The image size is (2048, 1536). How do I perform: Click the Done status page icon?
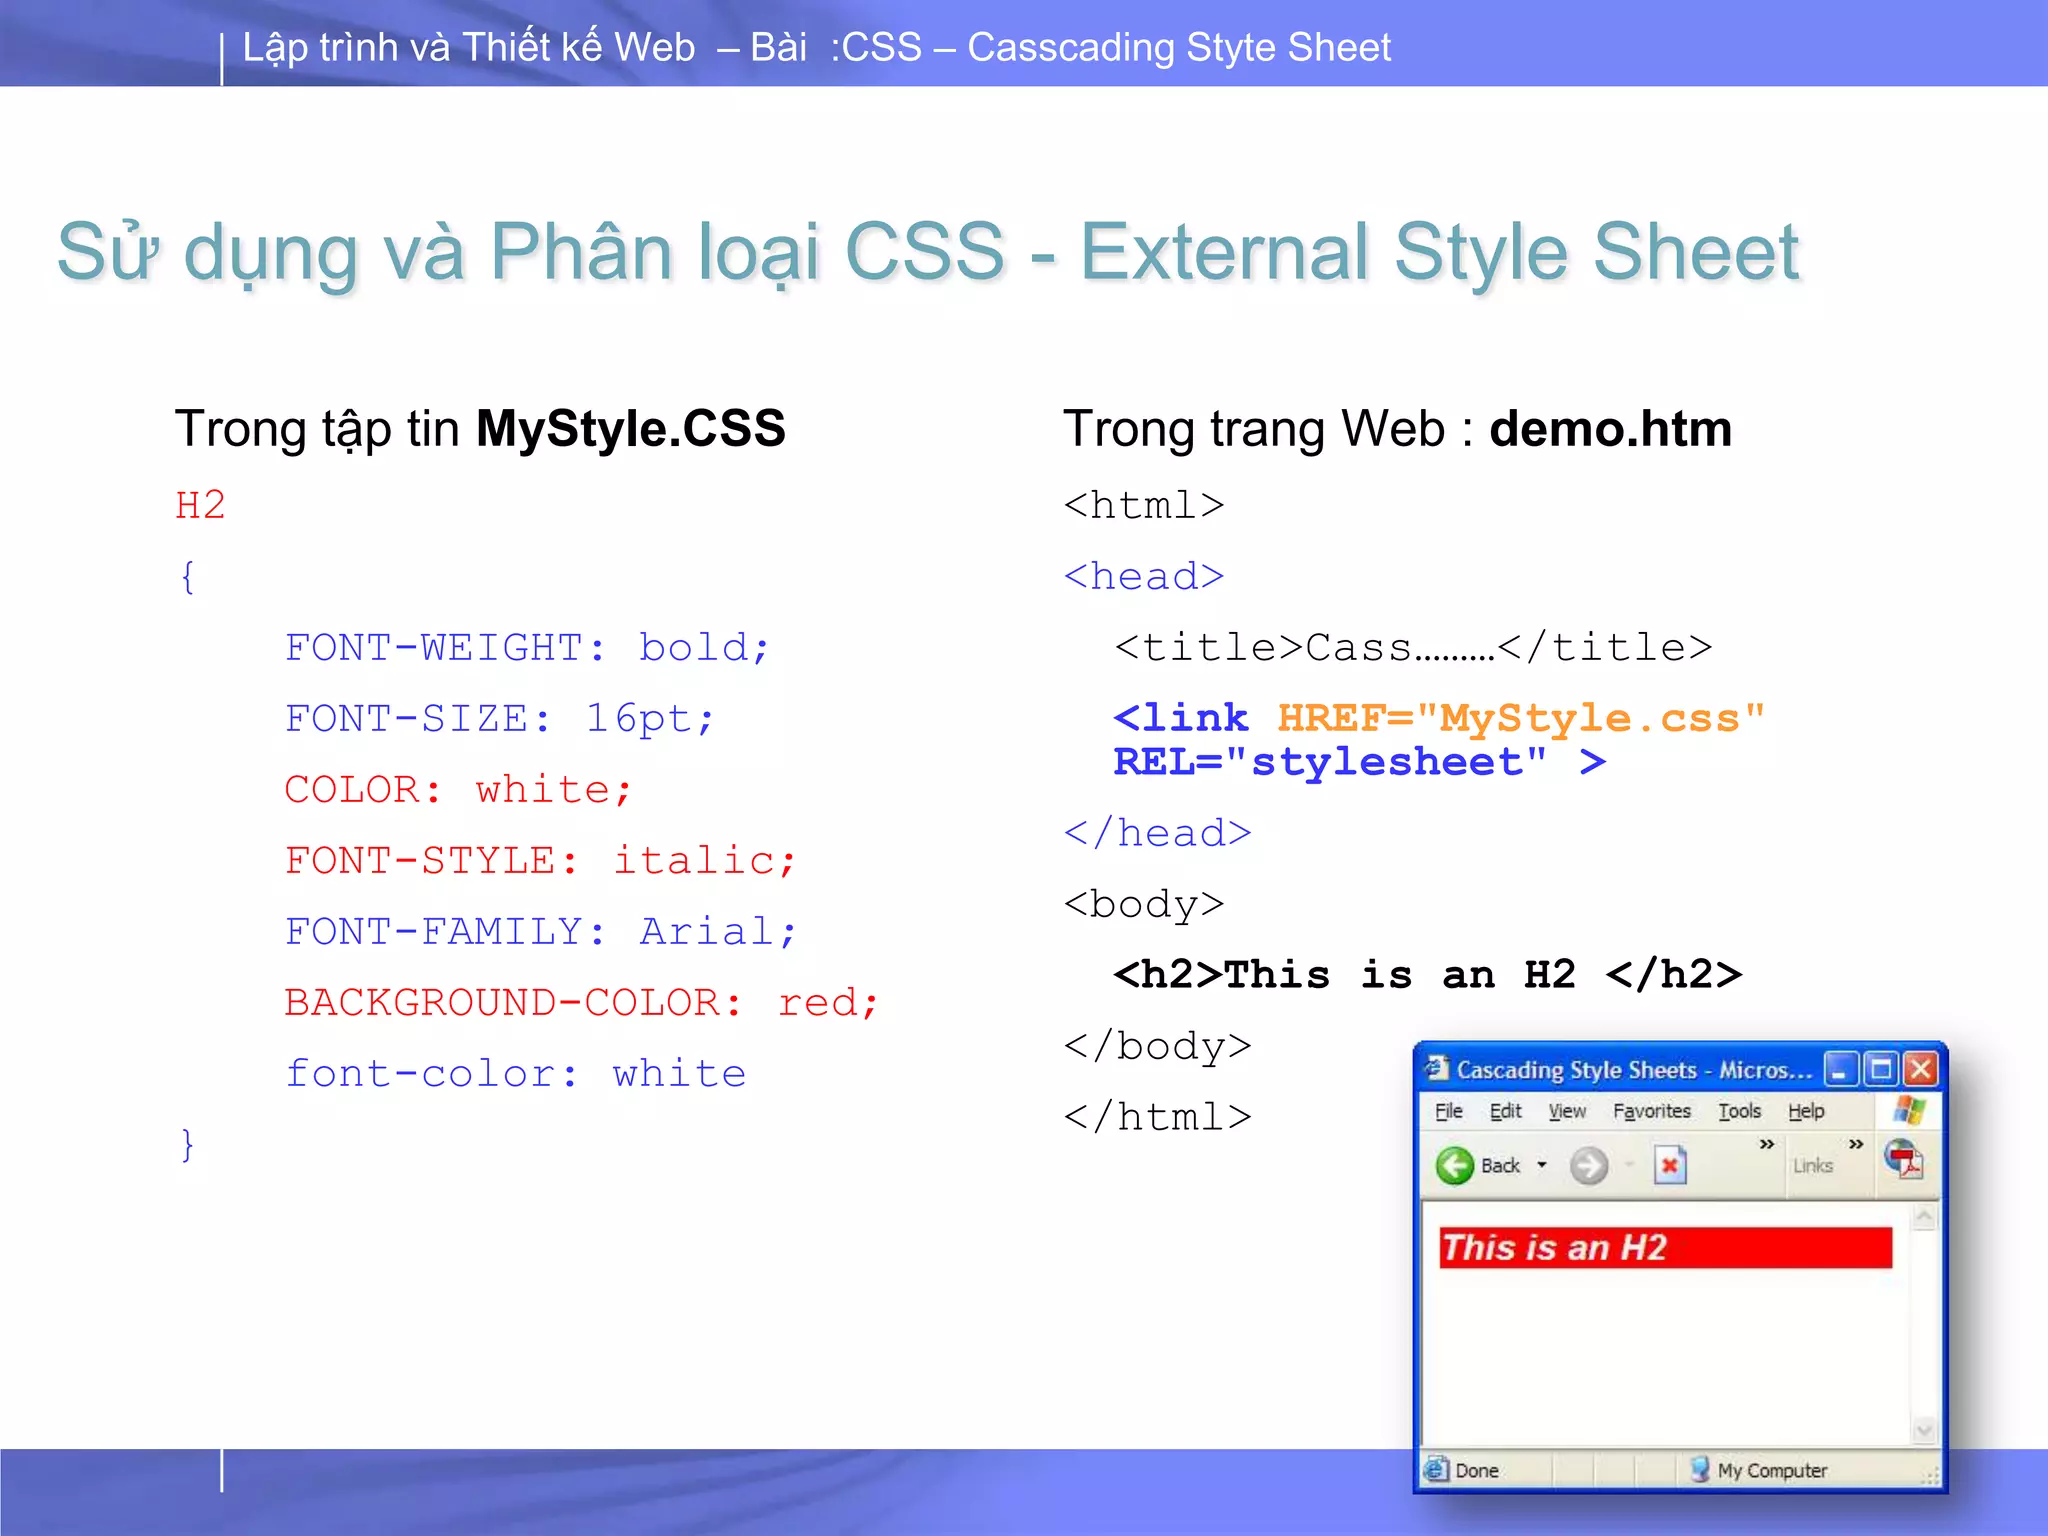click(1436, 1469)
